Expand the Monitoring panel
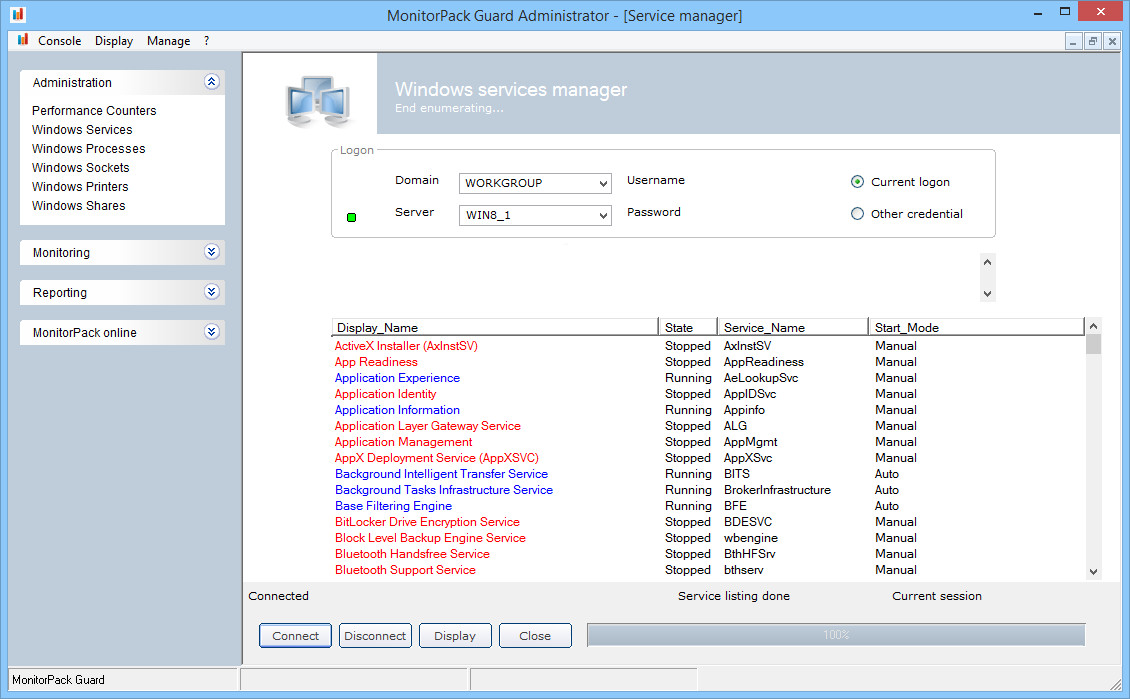1130x699 pixels. point(211,251)
